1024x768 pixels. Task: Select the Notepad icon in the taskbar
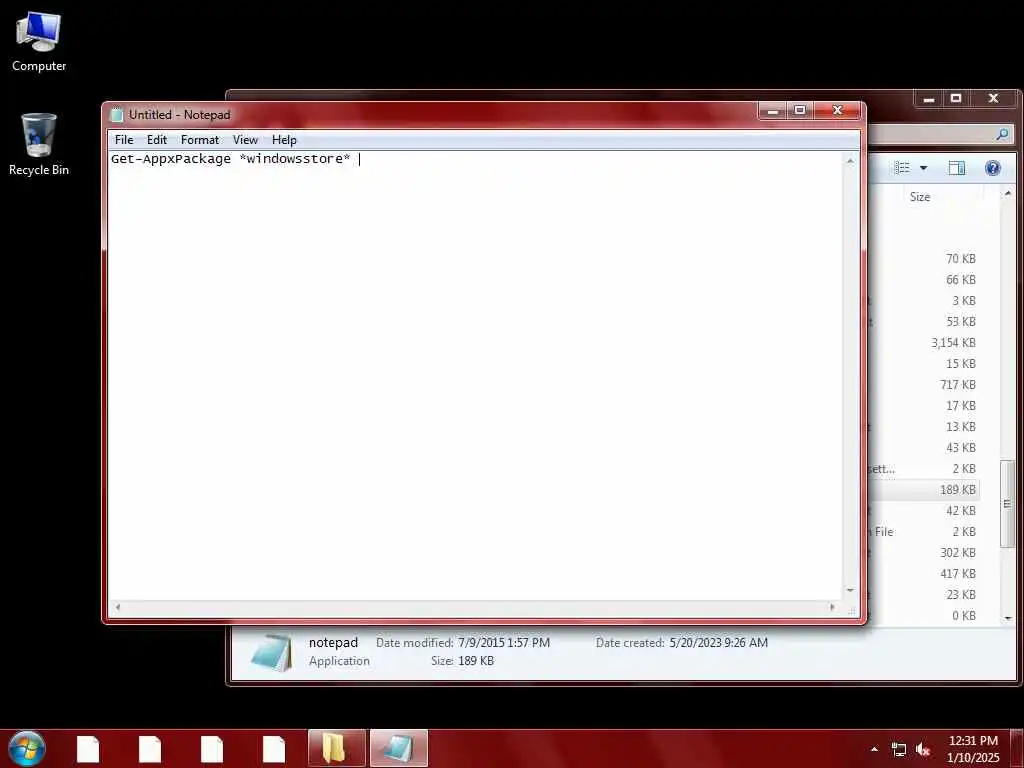tap(398, 748)
